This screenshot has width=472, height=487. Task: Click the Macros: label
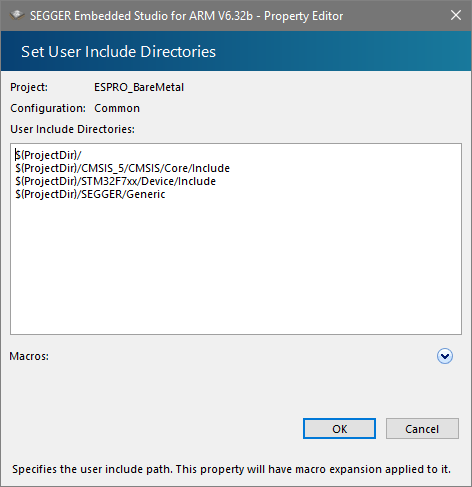29,356
